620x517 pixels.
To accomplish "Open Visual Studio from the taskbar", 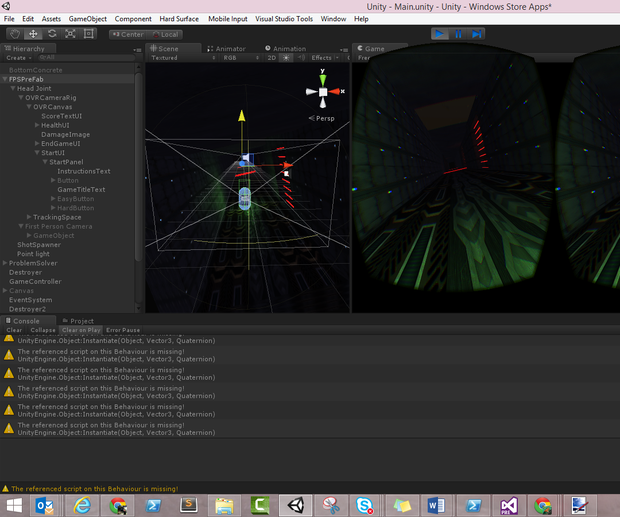I will 509,506.
